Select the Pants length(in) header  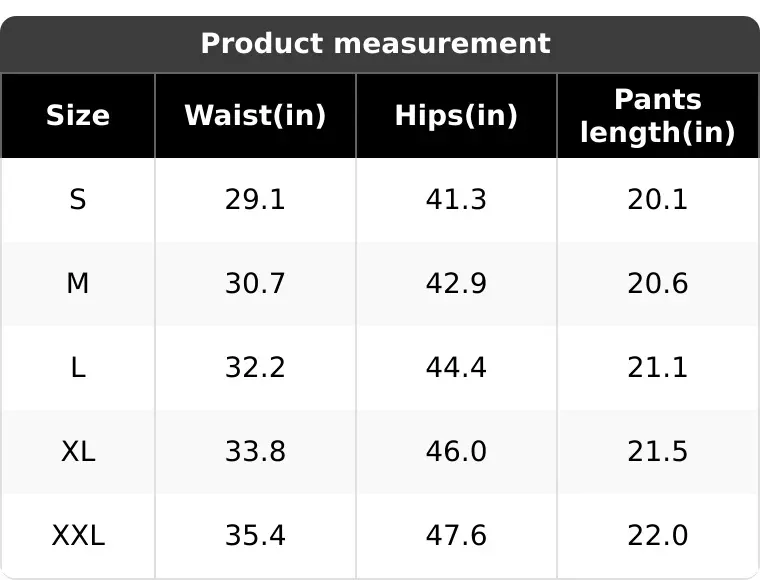[x=658, y=116]
